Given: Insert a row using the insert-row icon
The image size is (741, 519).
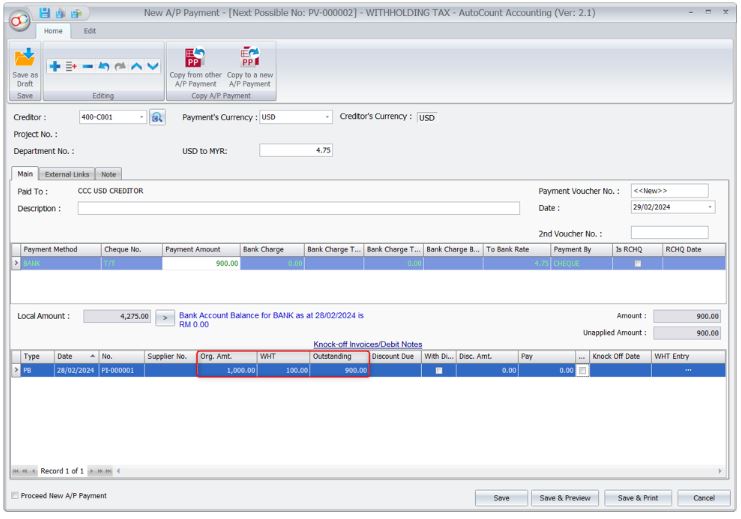Looking at the screenshot, I should pyautogui.click(x=71, y=66).
